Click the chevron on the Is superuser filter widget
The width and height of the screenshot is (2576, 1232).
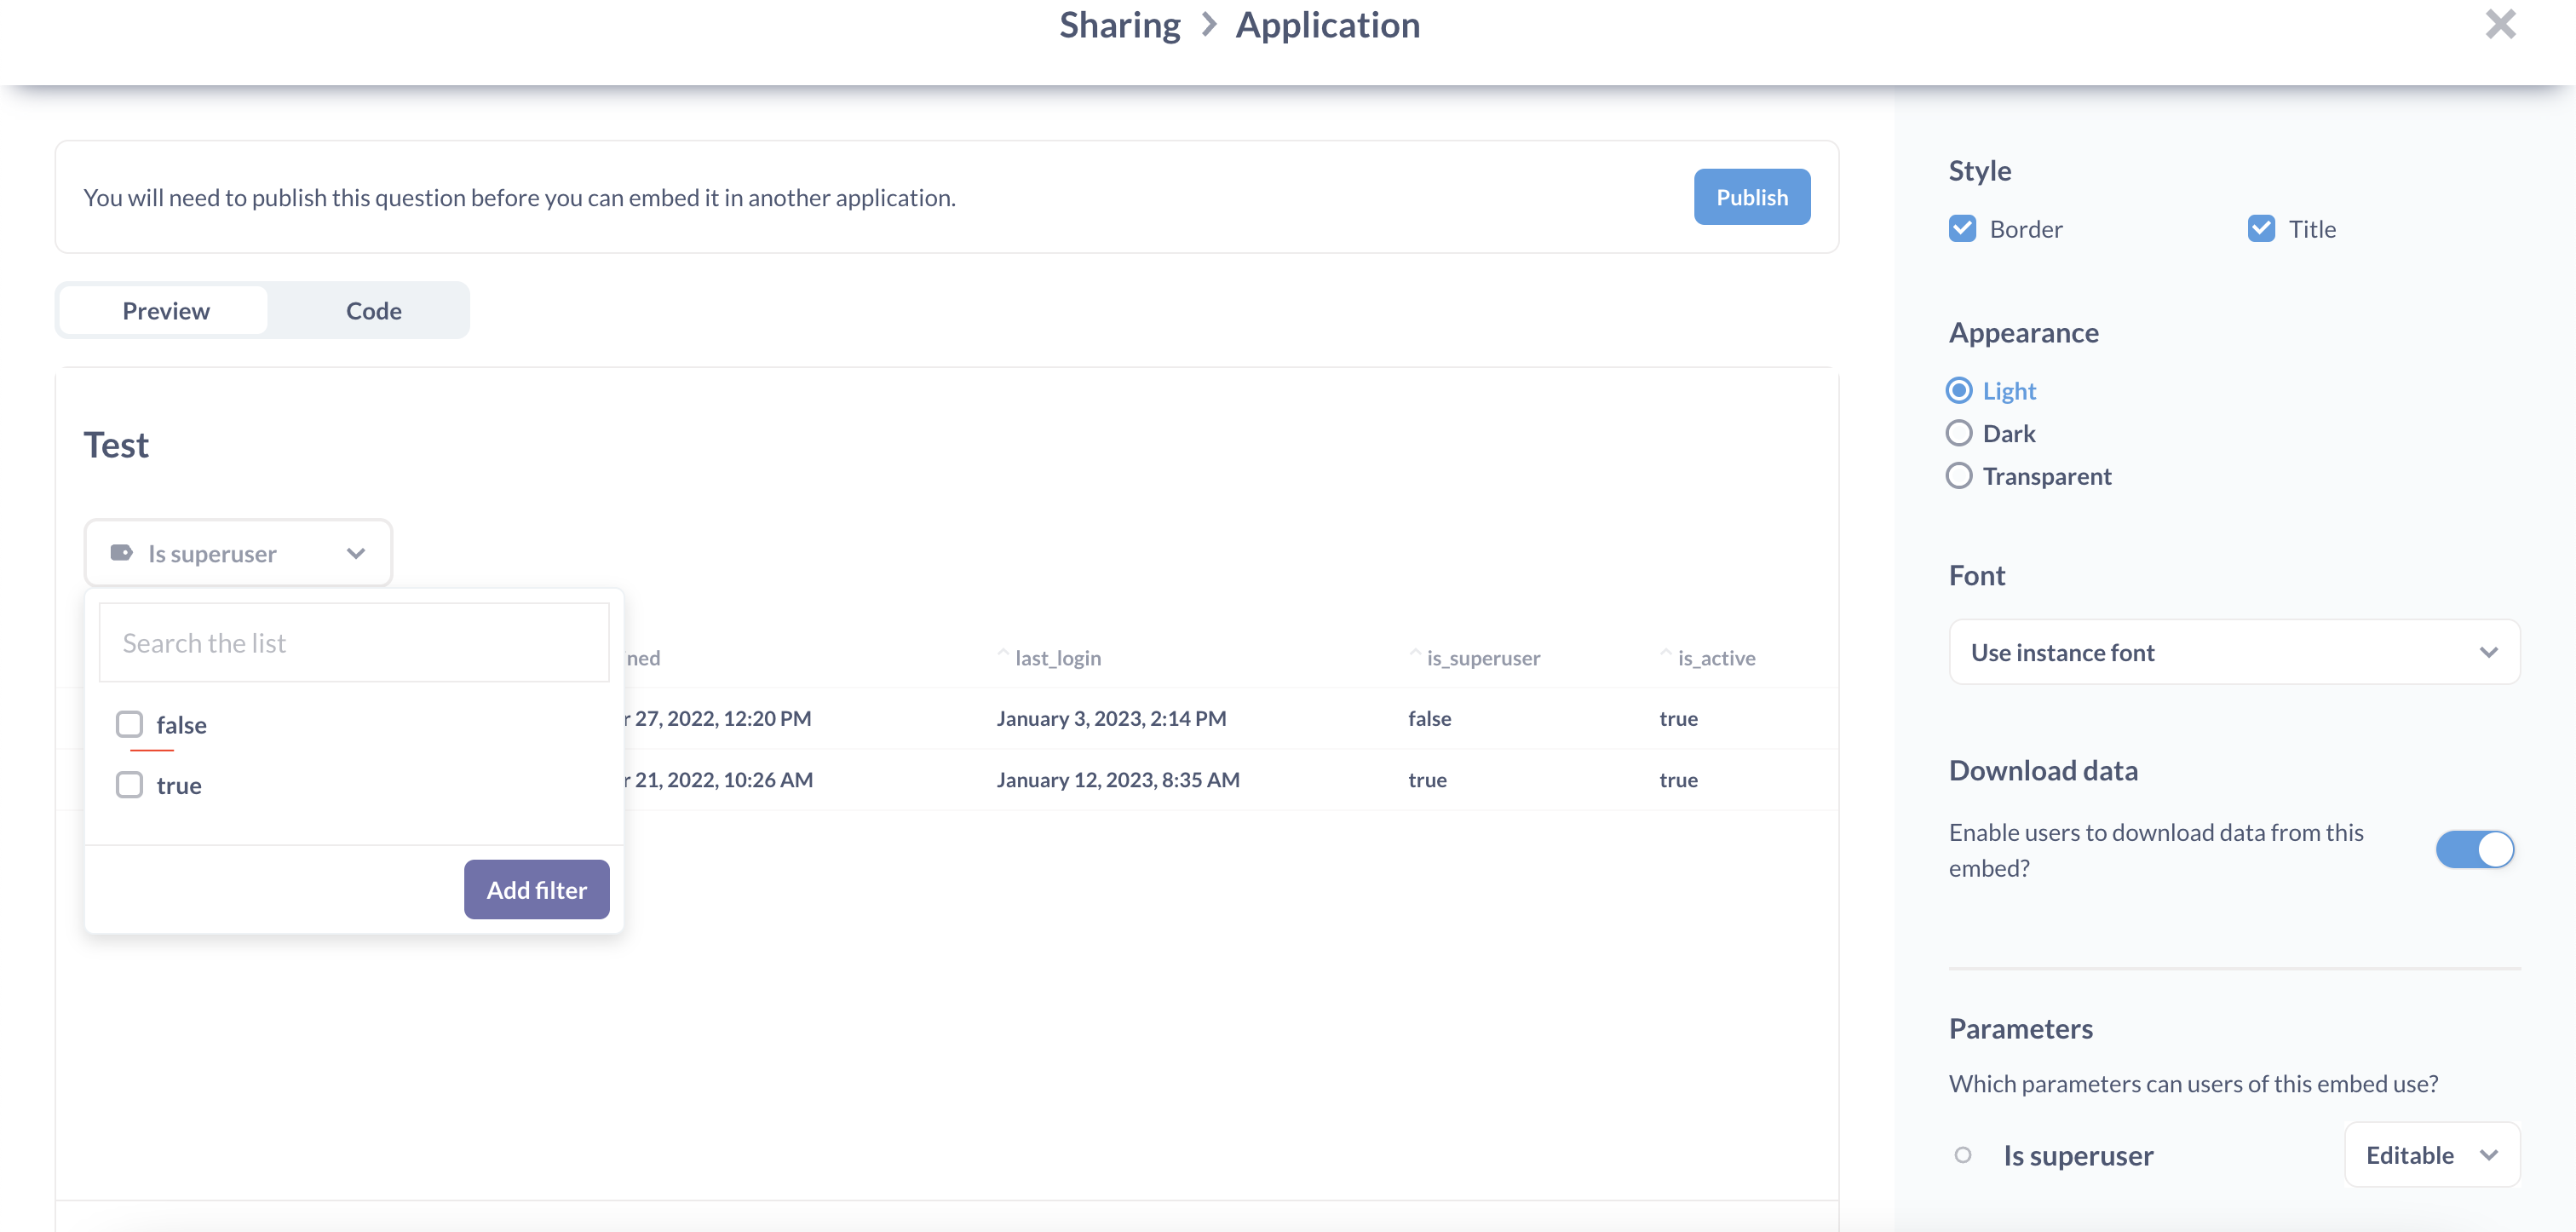click(x=355, y=552)
